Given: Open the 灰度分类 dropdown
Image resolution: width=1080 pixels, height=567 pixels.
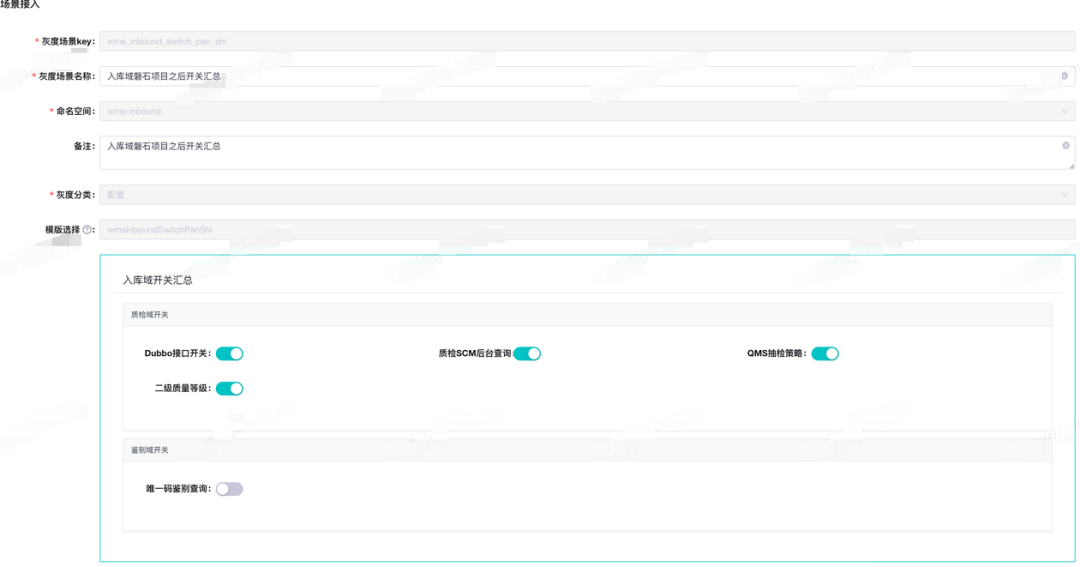Looking at the screenshot, I should [587, 195].
